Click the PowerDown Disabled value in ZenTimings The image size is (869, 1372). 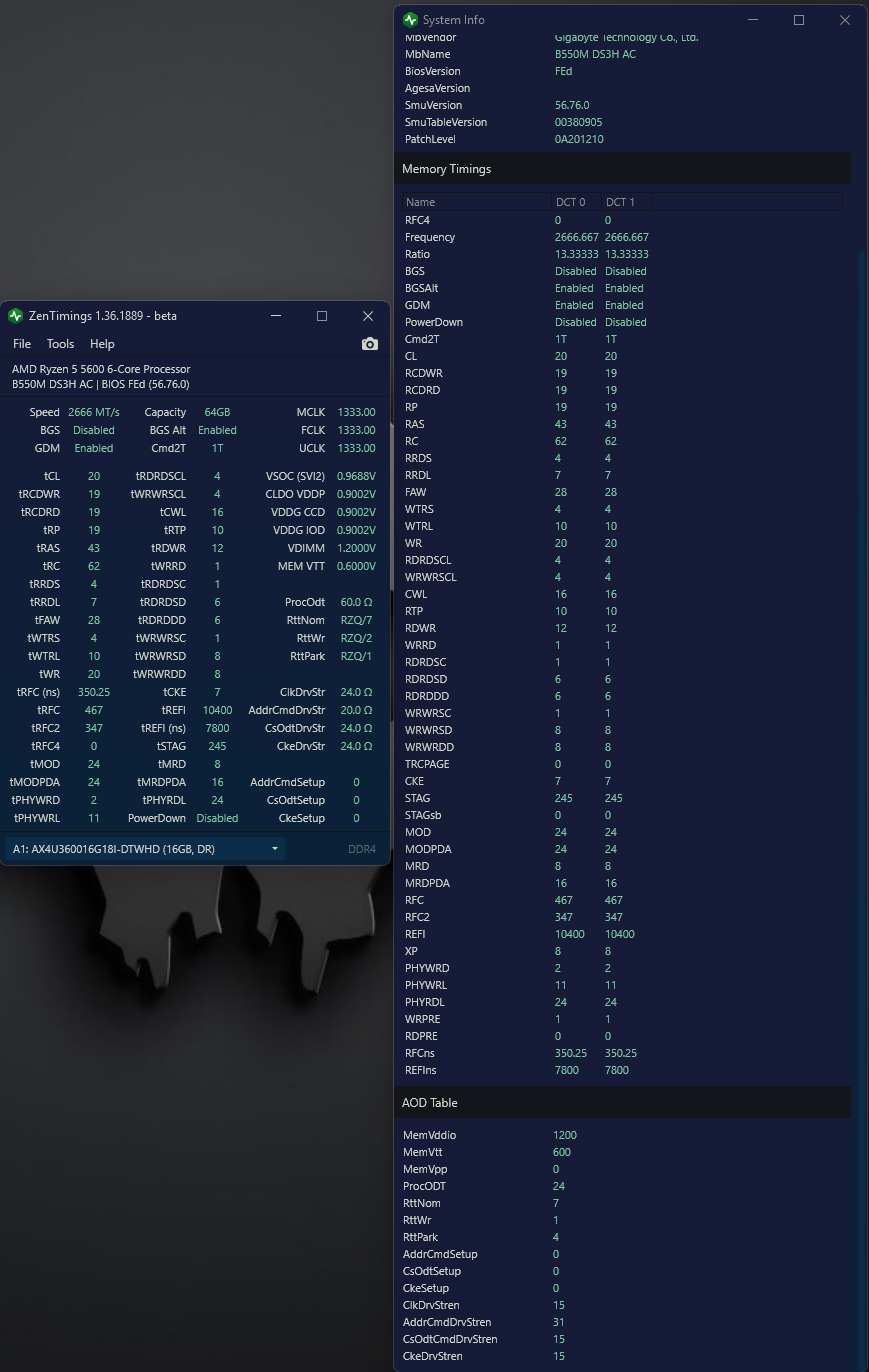[217, 818]
